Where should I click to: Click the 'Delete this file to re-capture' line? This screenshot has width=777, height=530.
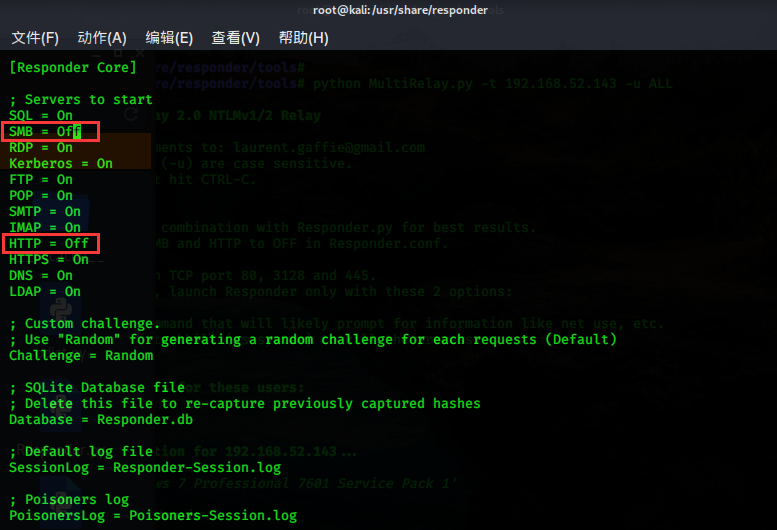(245, 404)
